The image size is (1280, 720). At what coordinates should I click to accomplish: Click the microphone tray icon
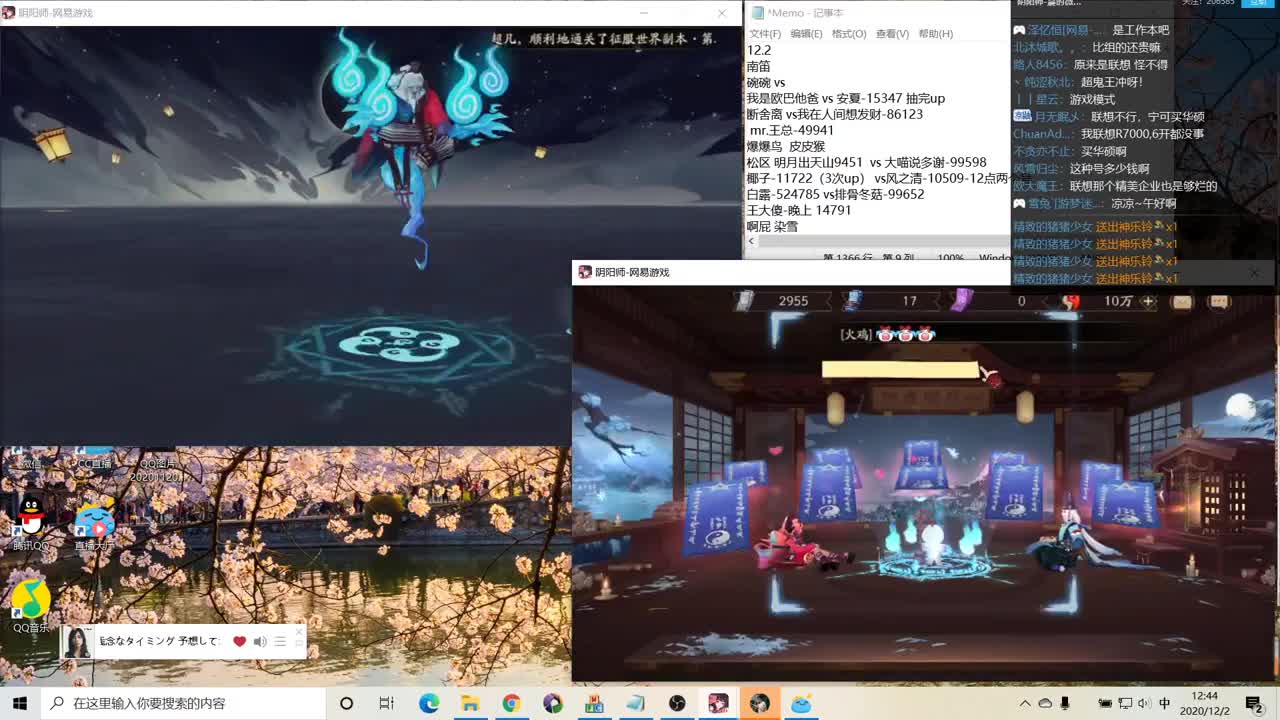(x=1065, y=703)
